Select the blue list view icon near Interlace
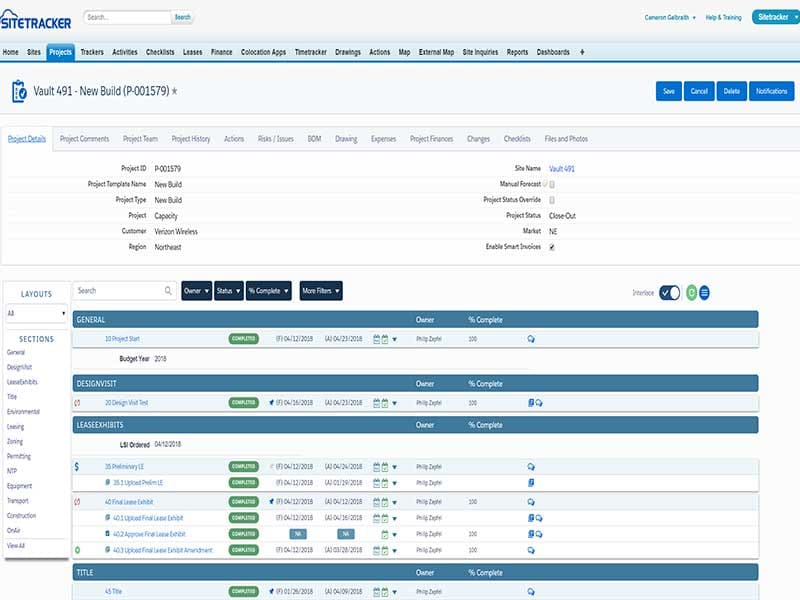This screenshot has width=800, height=600. tap(704, 291)
